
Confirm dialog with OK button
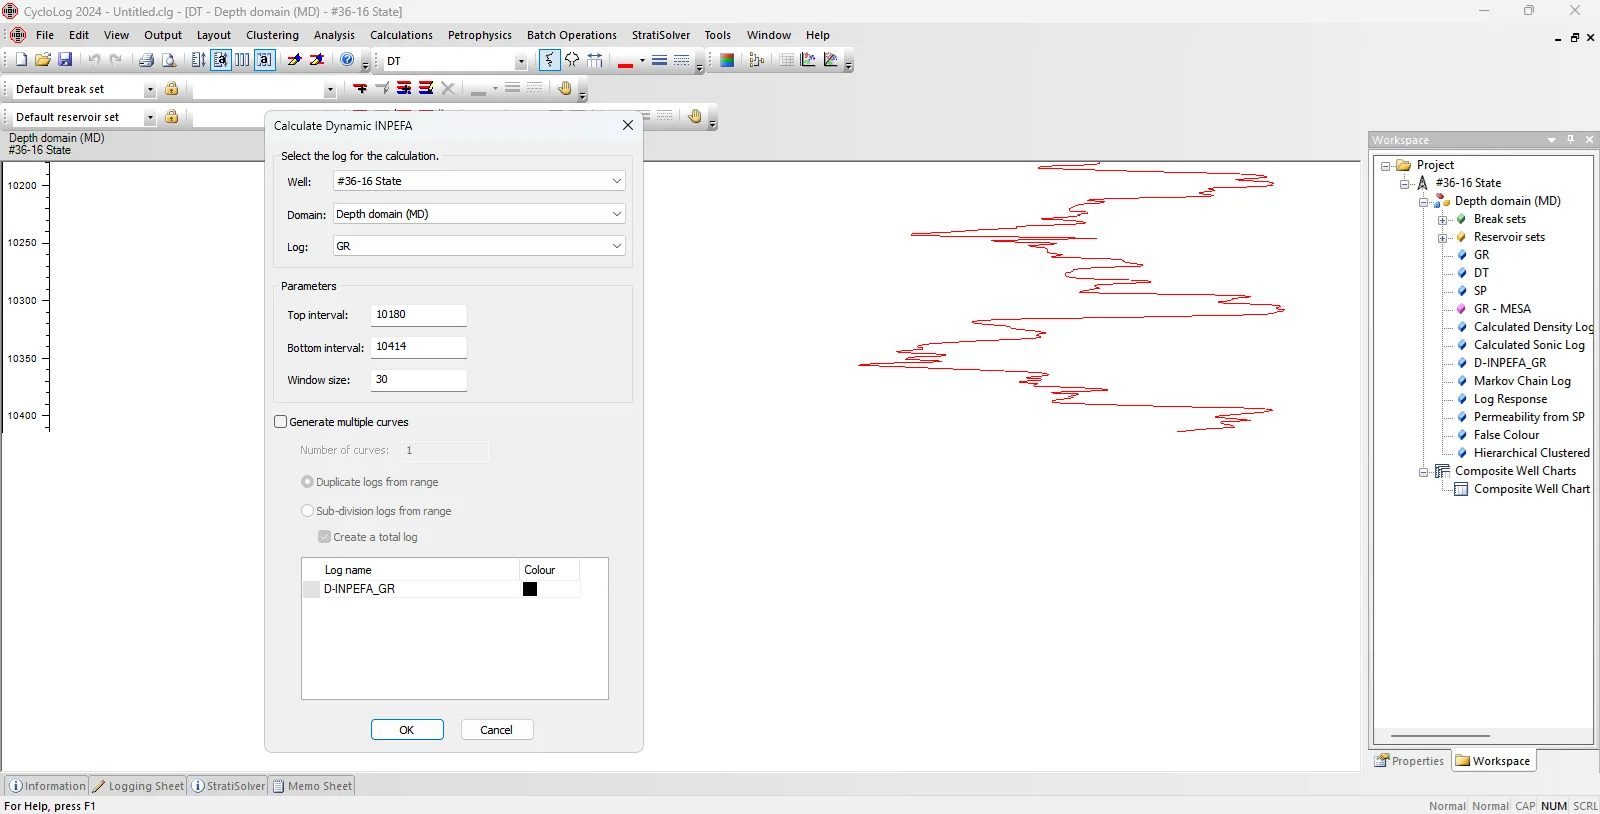pyautogui.click(x=407, y=730)
